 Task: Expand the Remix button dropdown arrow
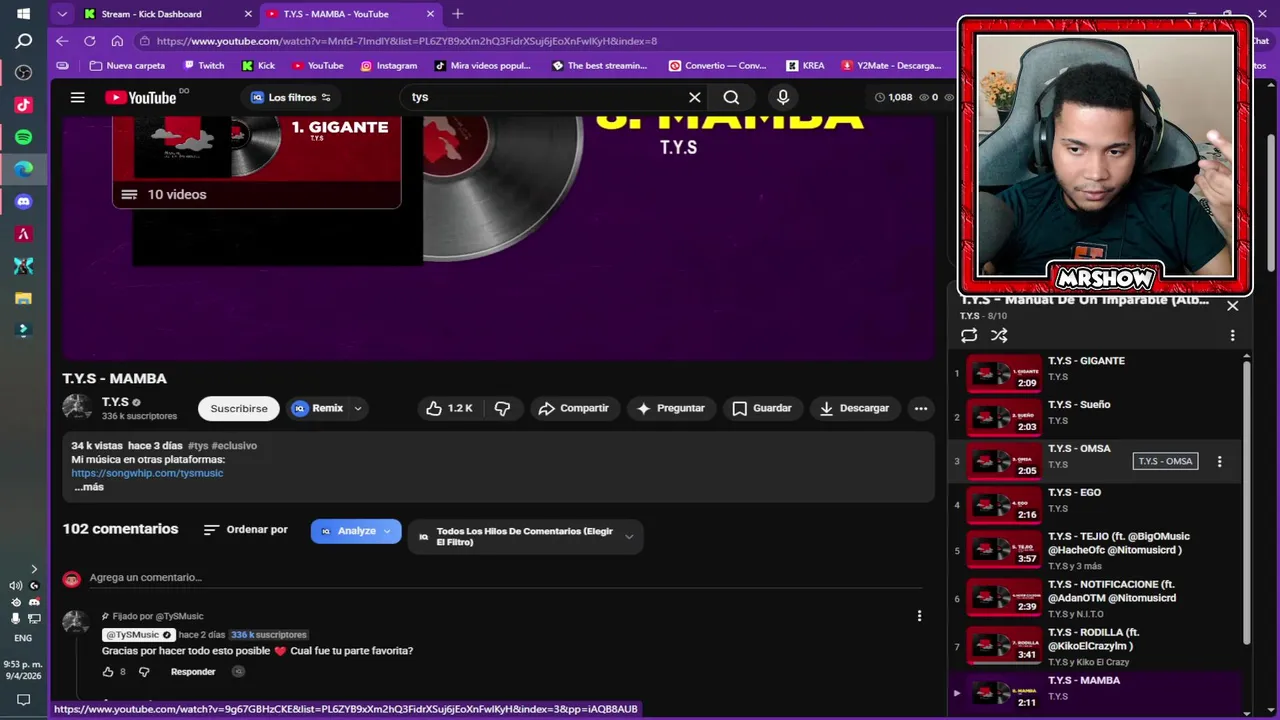coord(357,408)
